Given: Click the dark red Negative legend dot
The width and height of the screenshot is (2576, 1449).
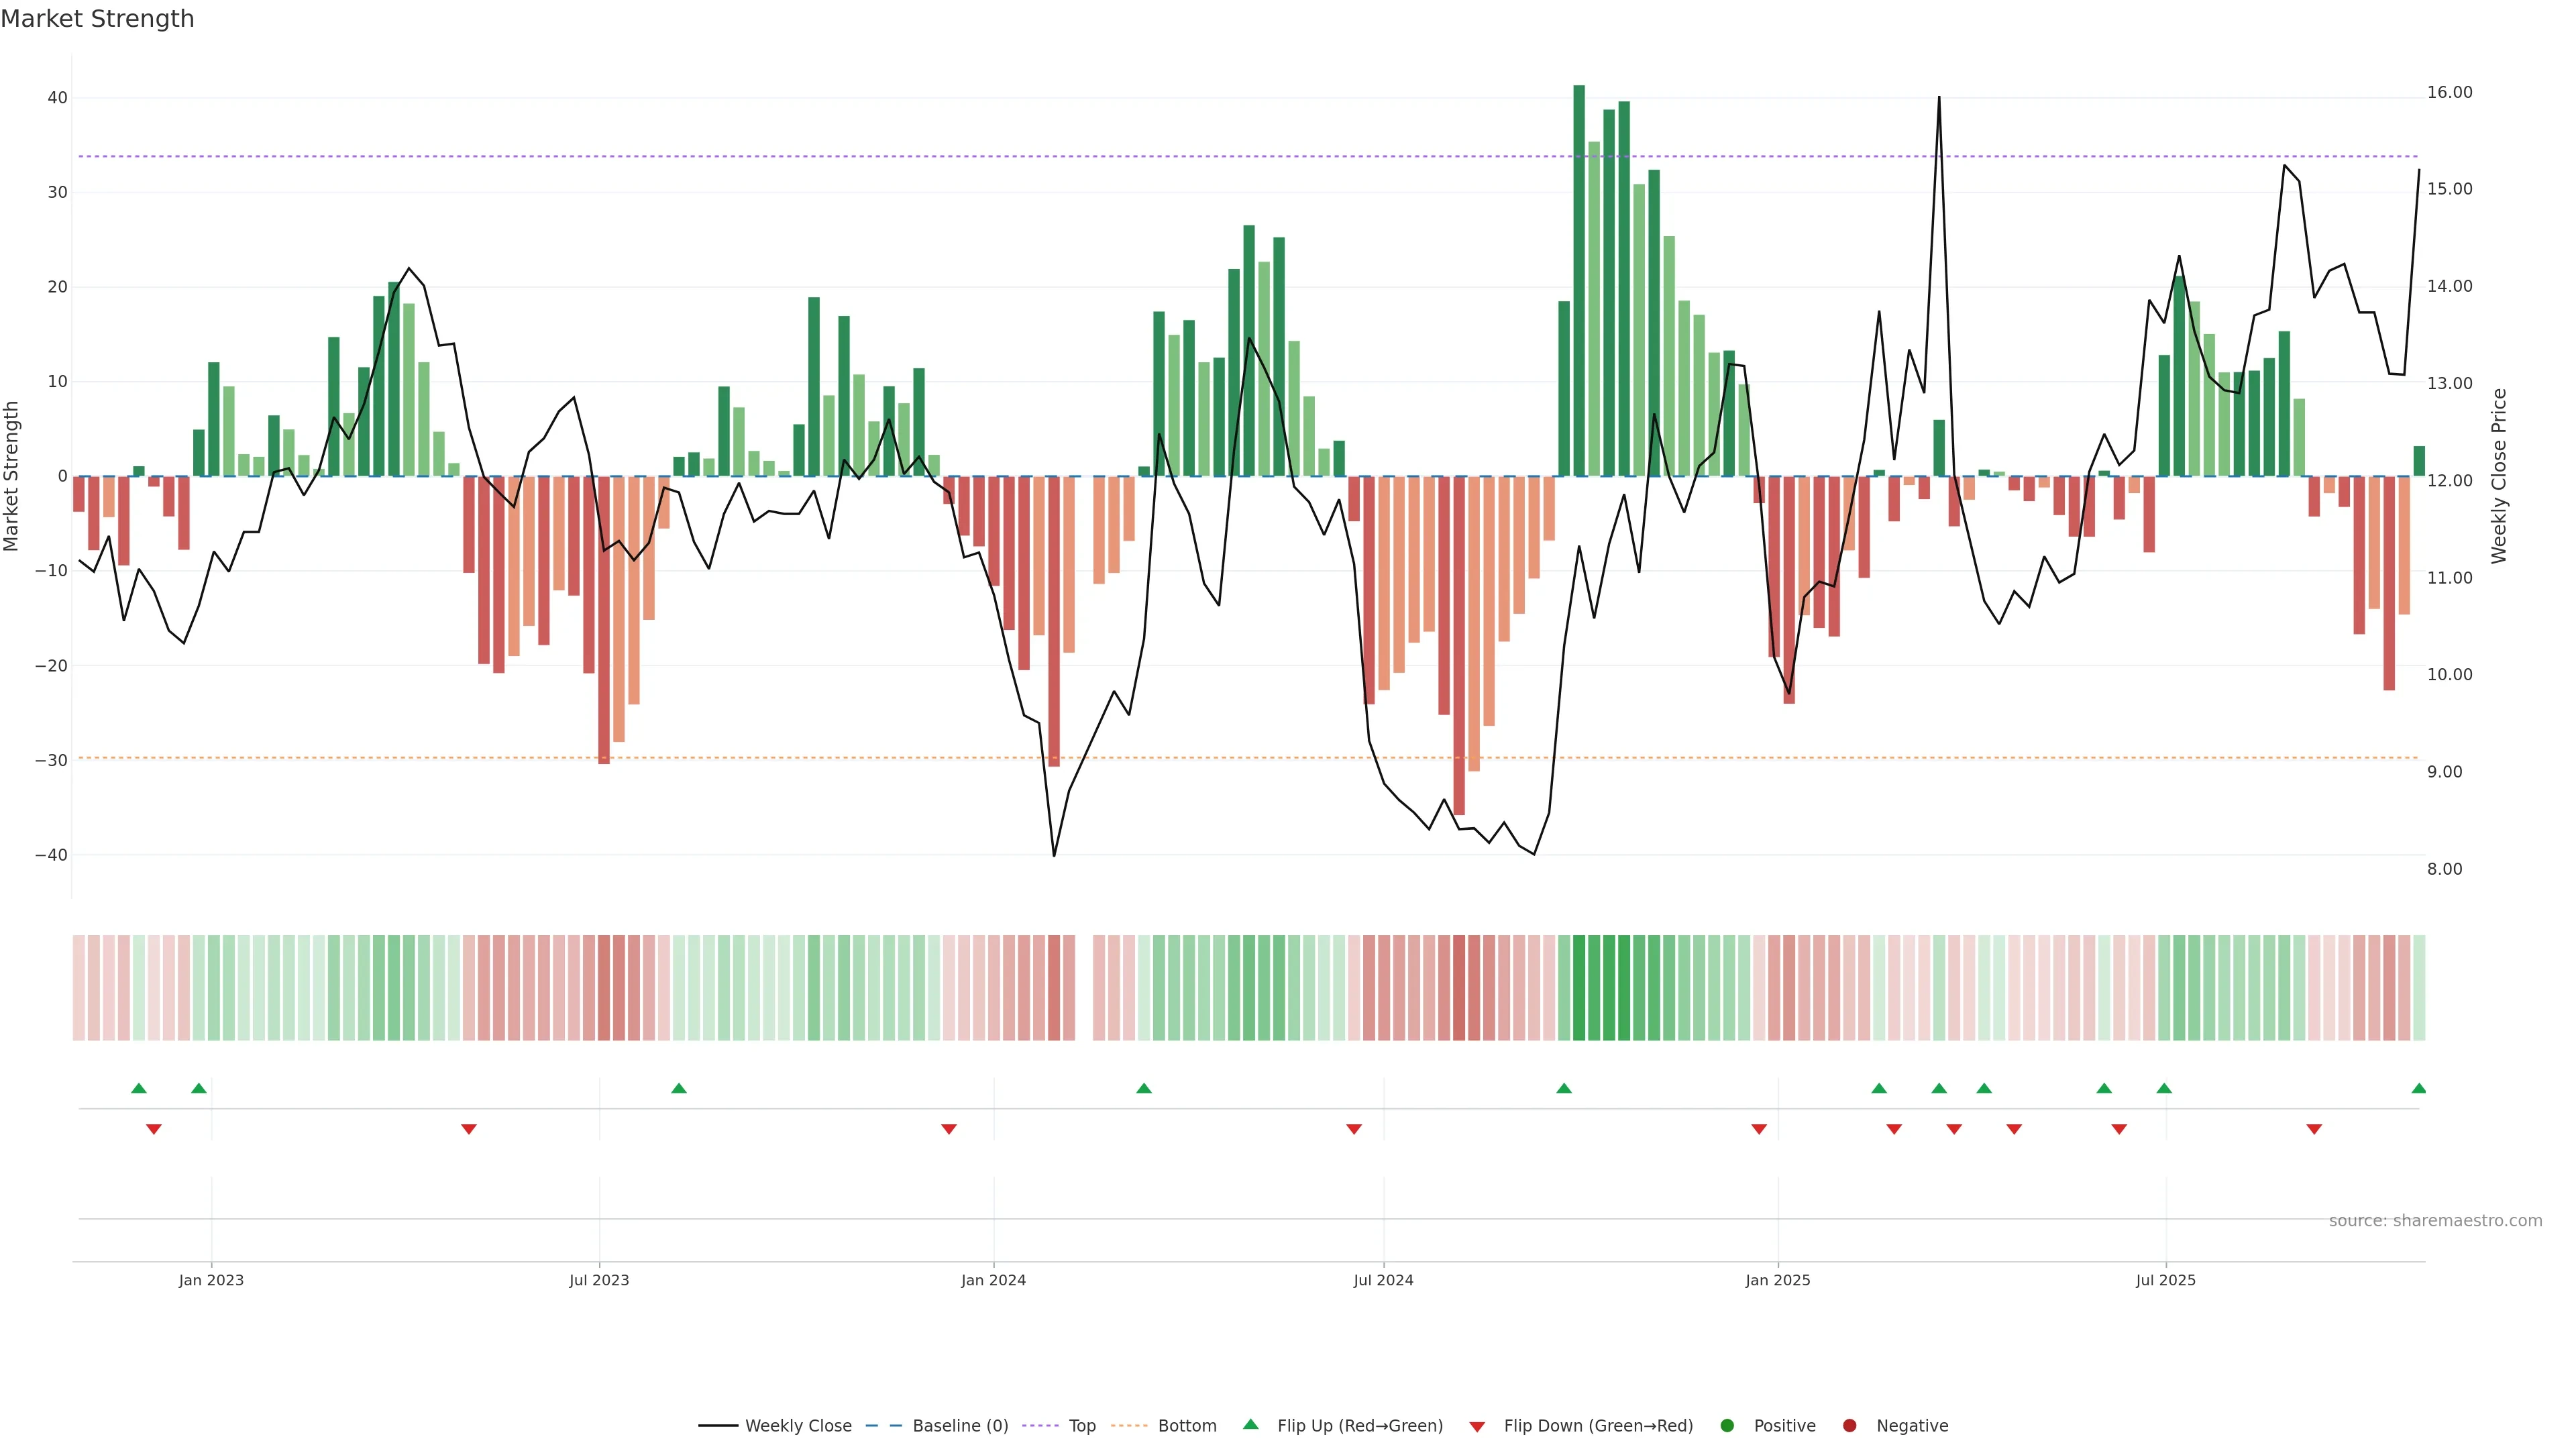Looking at the screenshot, I should (x=1849, y=1426).
